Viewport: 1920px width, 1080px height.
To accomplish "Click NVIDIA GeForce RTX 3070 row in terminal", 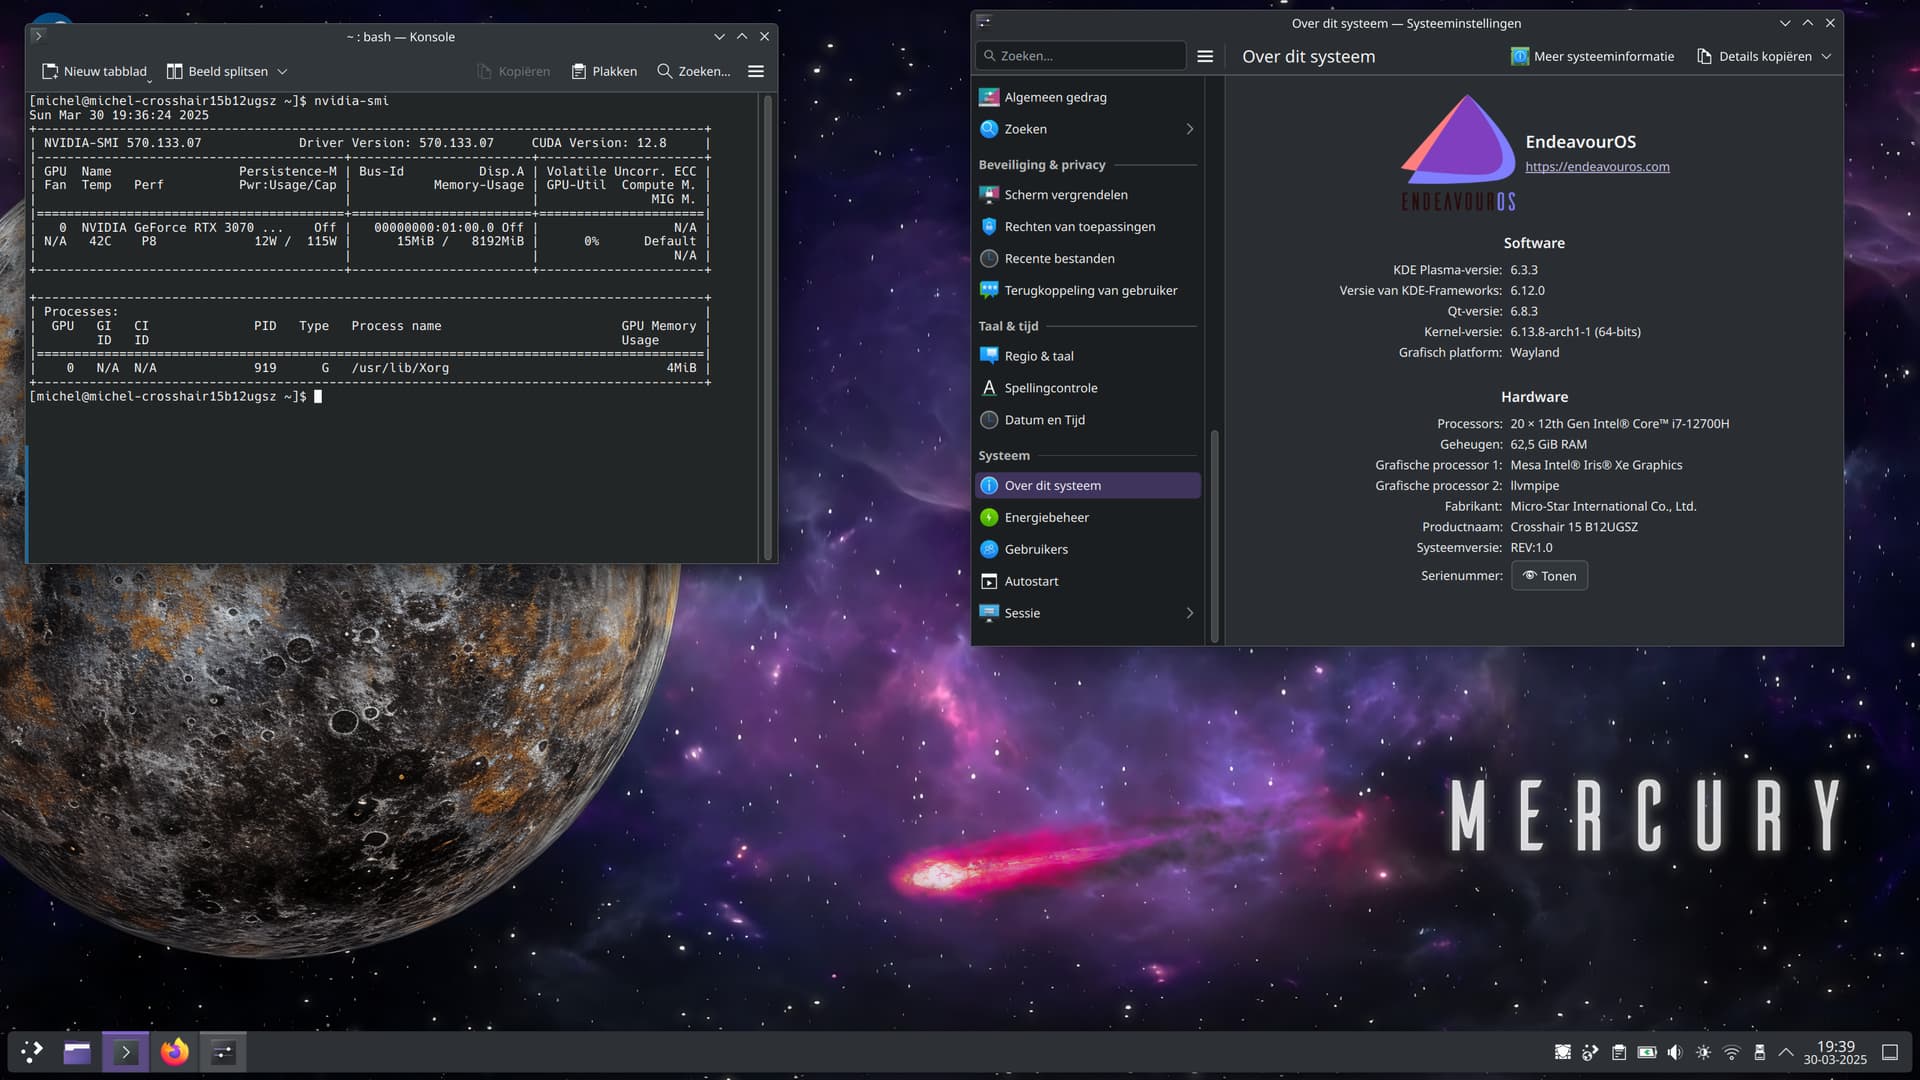I will pyautogui.click(x=371, y=228).
